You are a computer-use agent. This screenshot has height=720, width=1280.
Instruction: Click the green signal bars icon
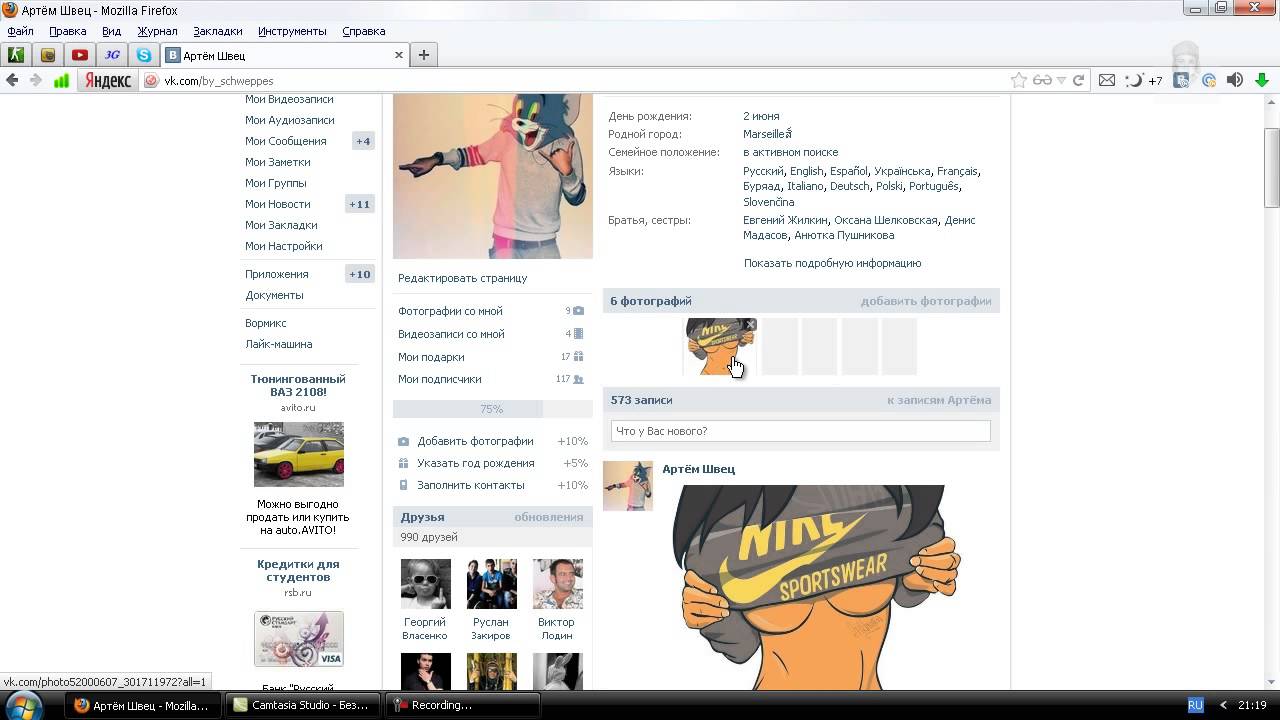pos(62,81)
